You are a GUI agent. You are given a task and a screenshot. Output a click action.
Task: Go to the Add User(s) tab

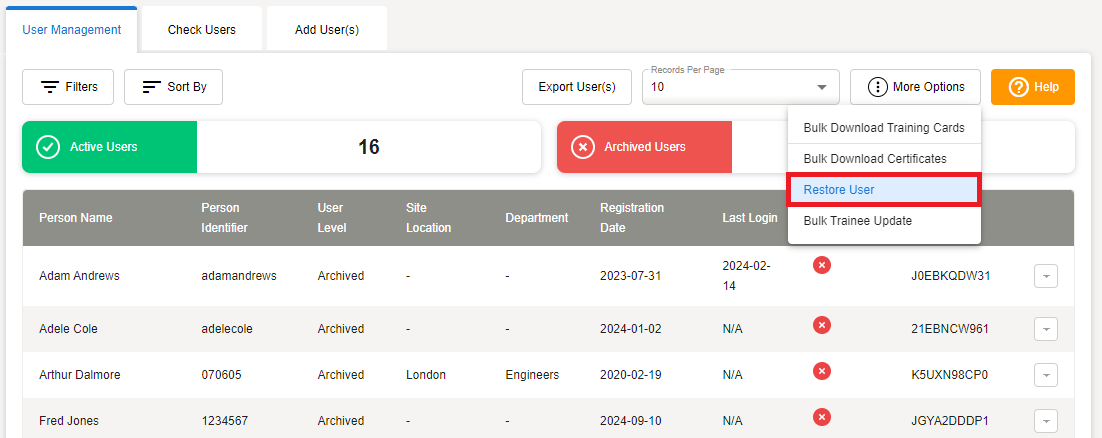(326, 30)
